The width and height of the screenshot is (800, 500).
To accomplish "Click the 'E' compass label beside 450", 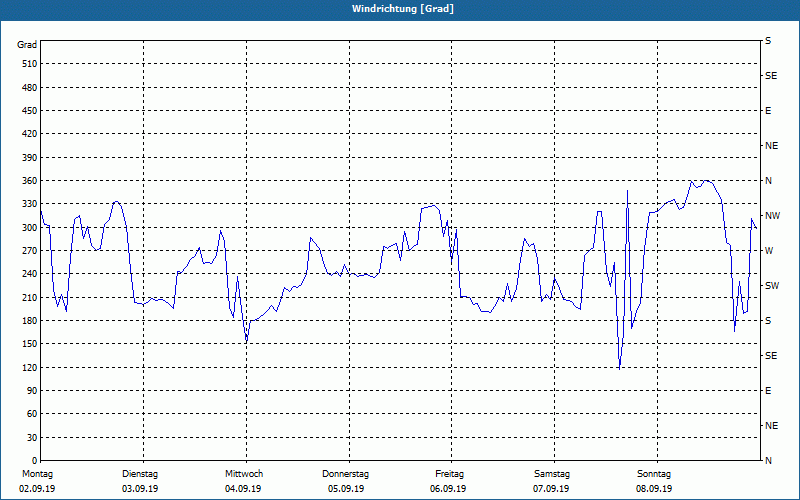I will 768,111.
